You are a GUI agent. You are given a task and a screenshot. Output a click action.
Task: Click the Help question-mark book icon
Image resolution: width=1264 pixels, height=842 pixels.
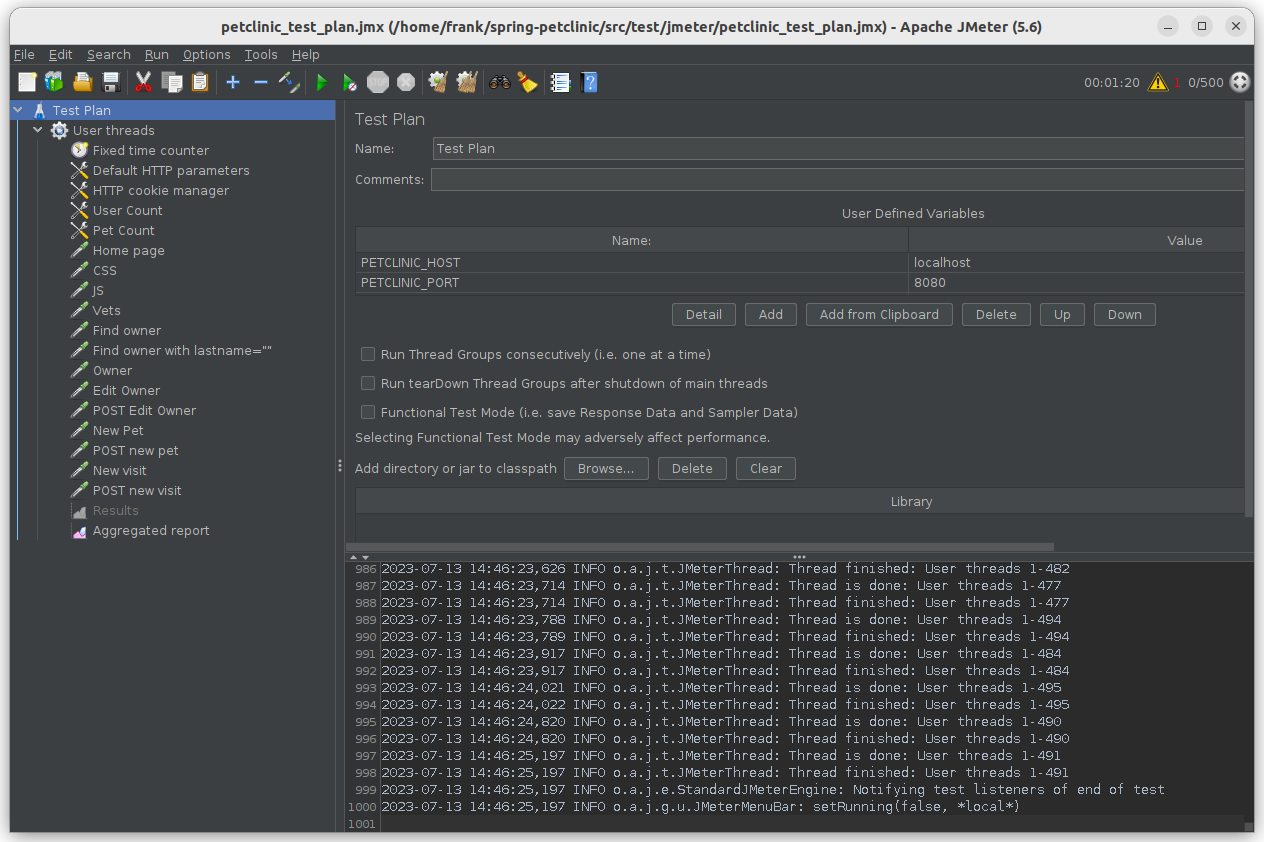click(x=590, y=82)
